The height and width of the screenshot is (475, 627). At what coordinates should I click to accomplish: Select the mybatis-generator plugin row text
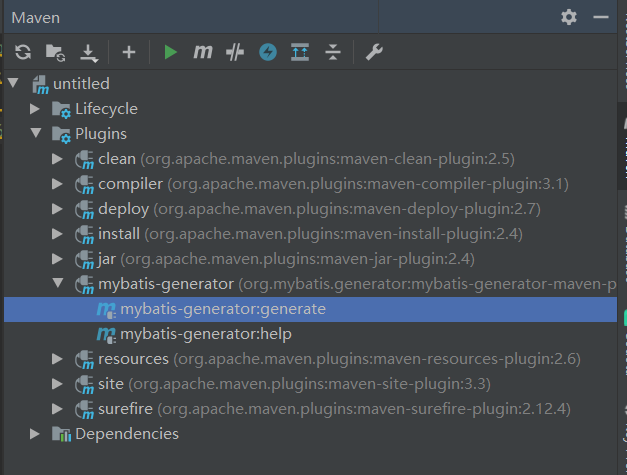point(357,284)
